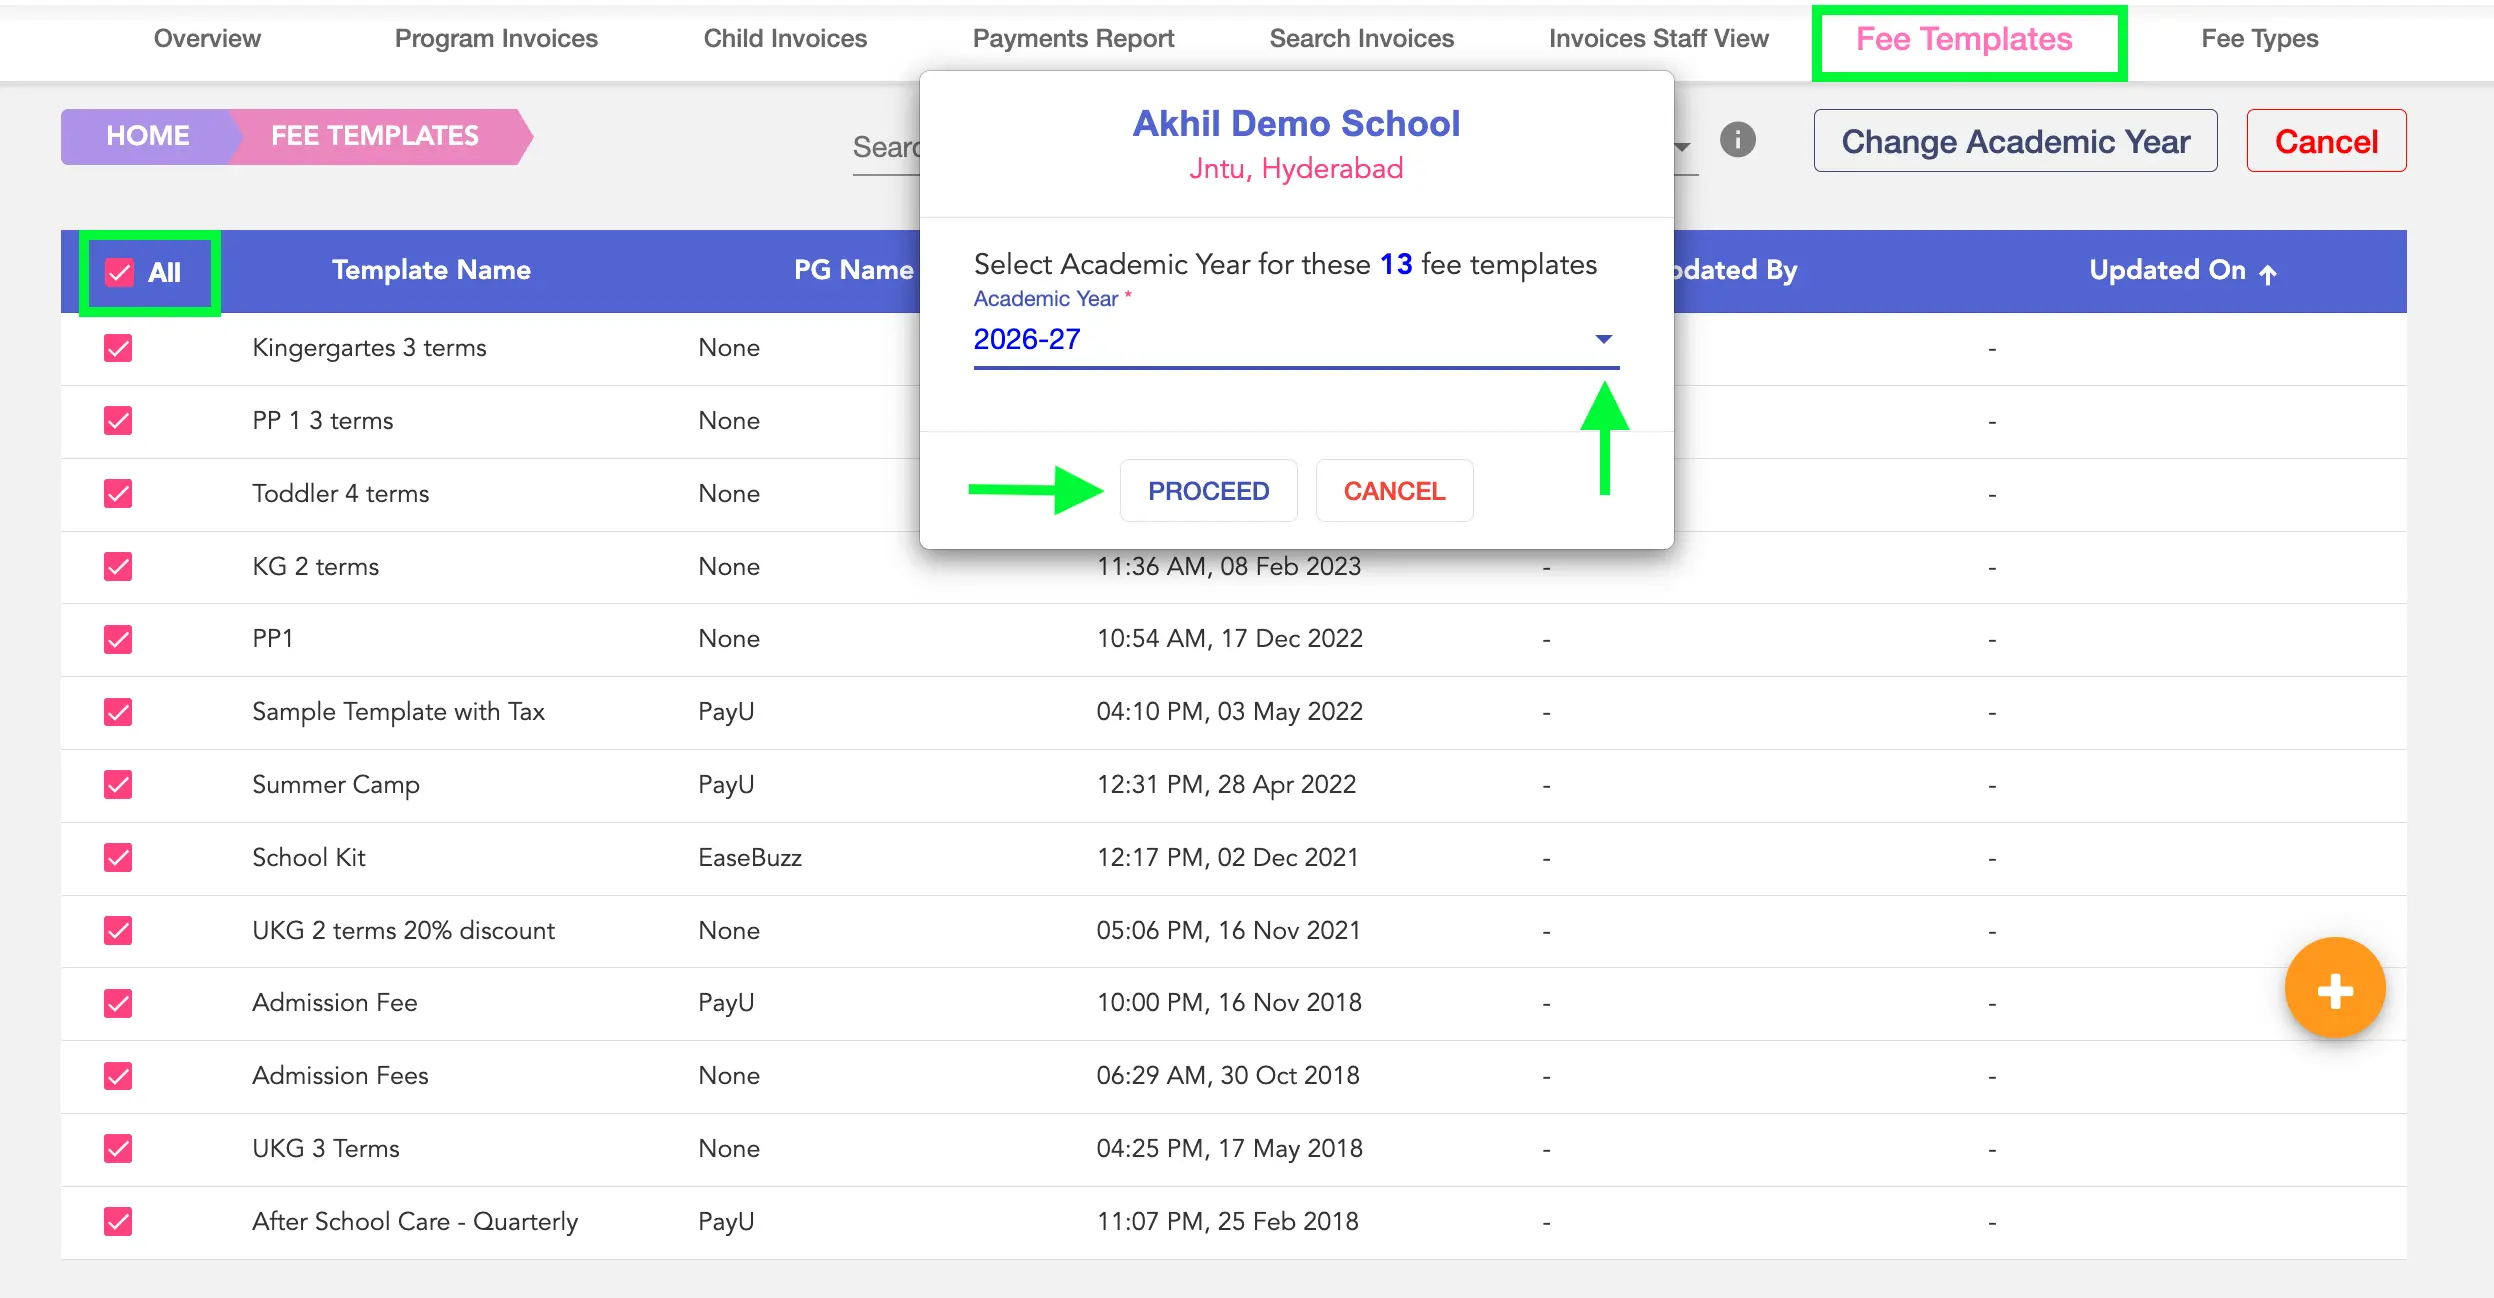Go to the Child Invoices tab

click(x=785, y=38)
